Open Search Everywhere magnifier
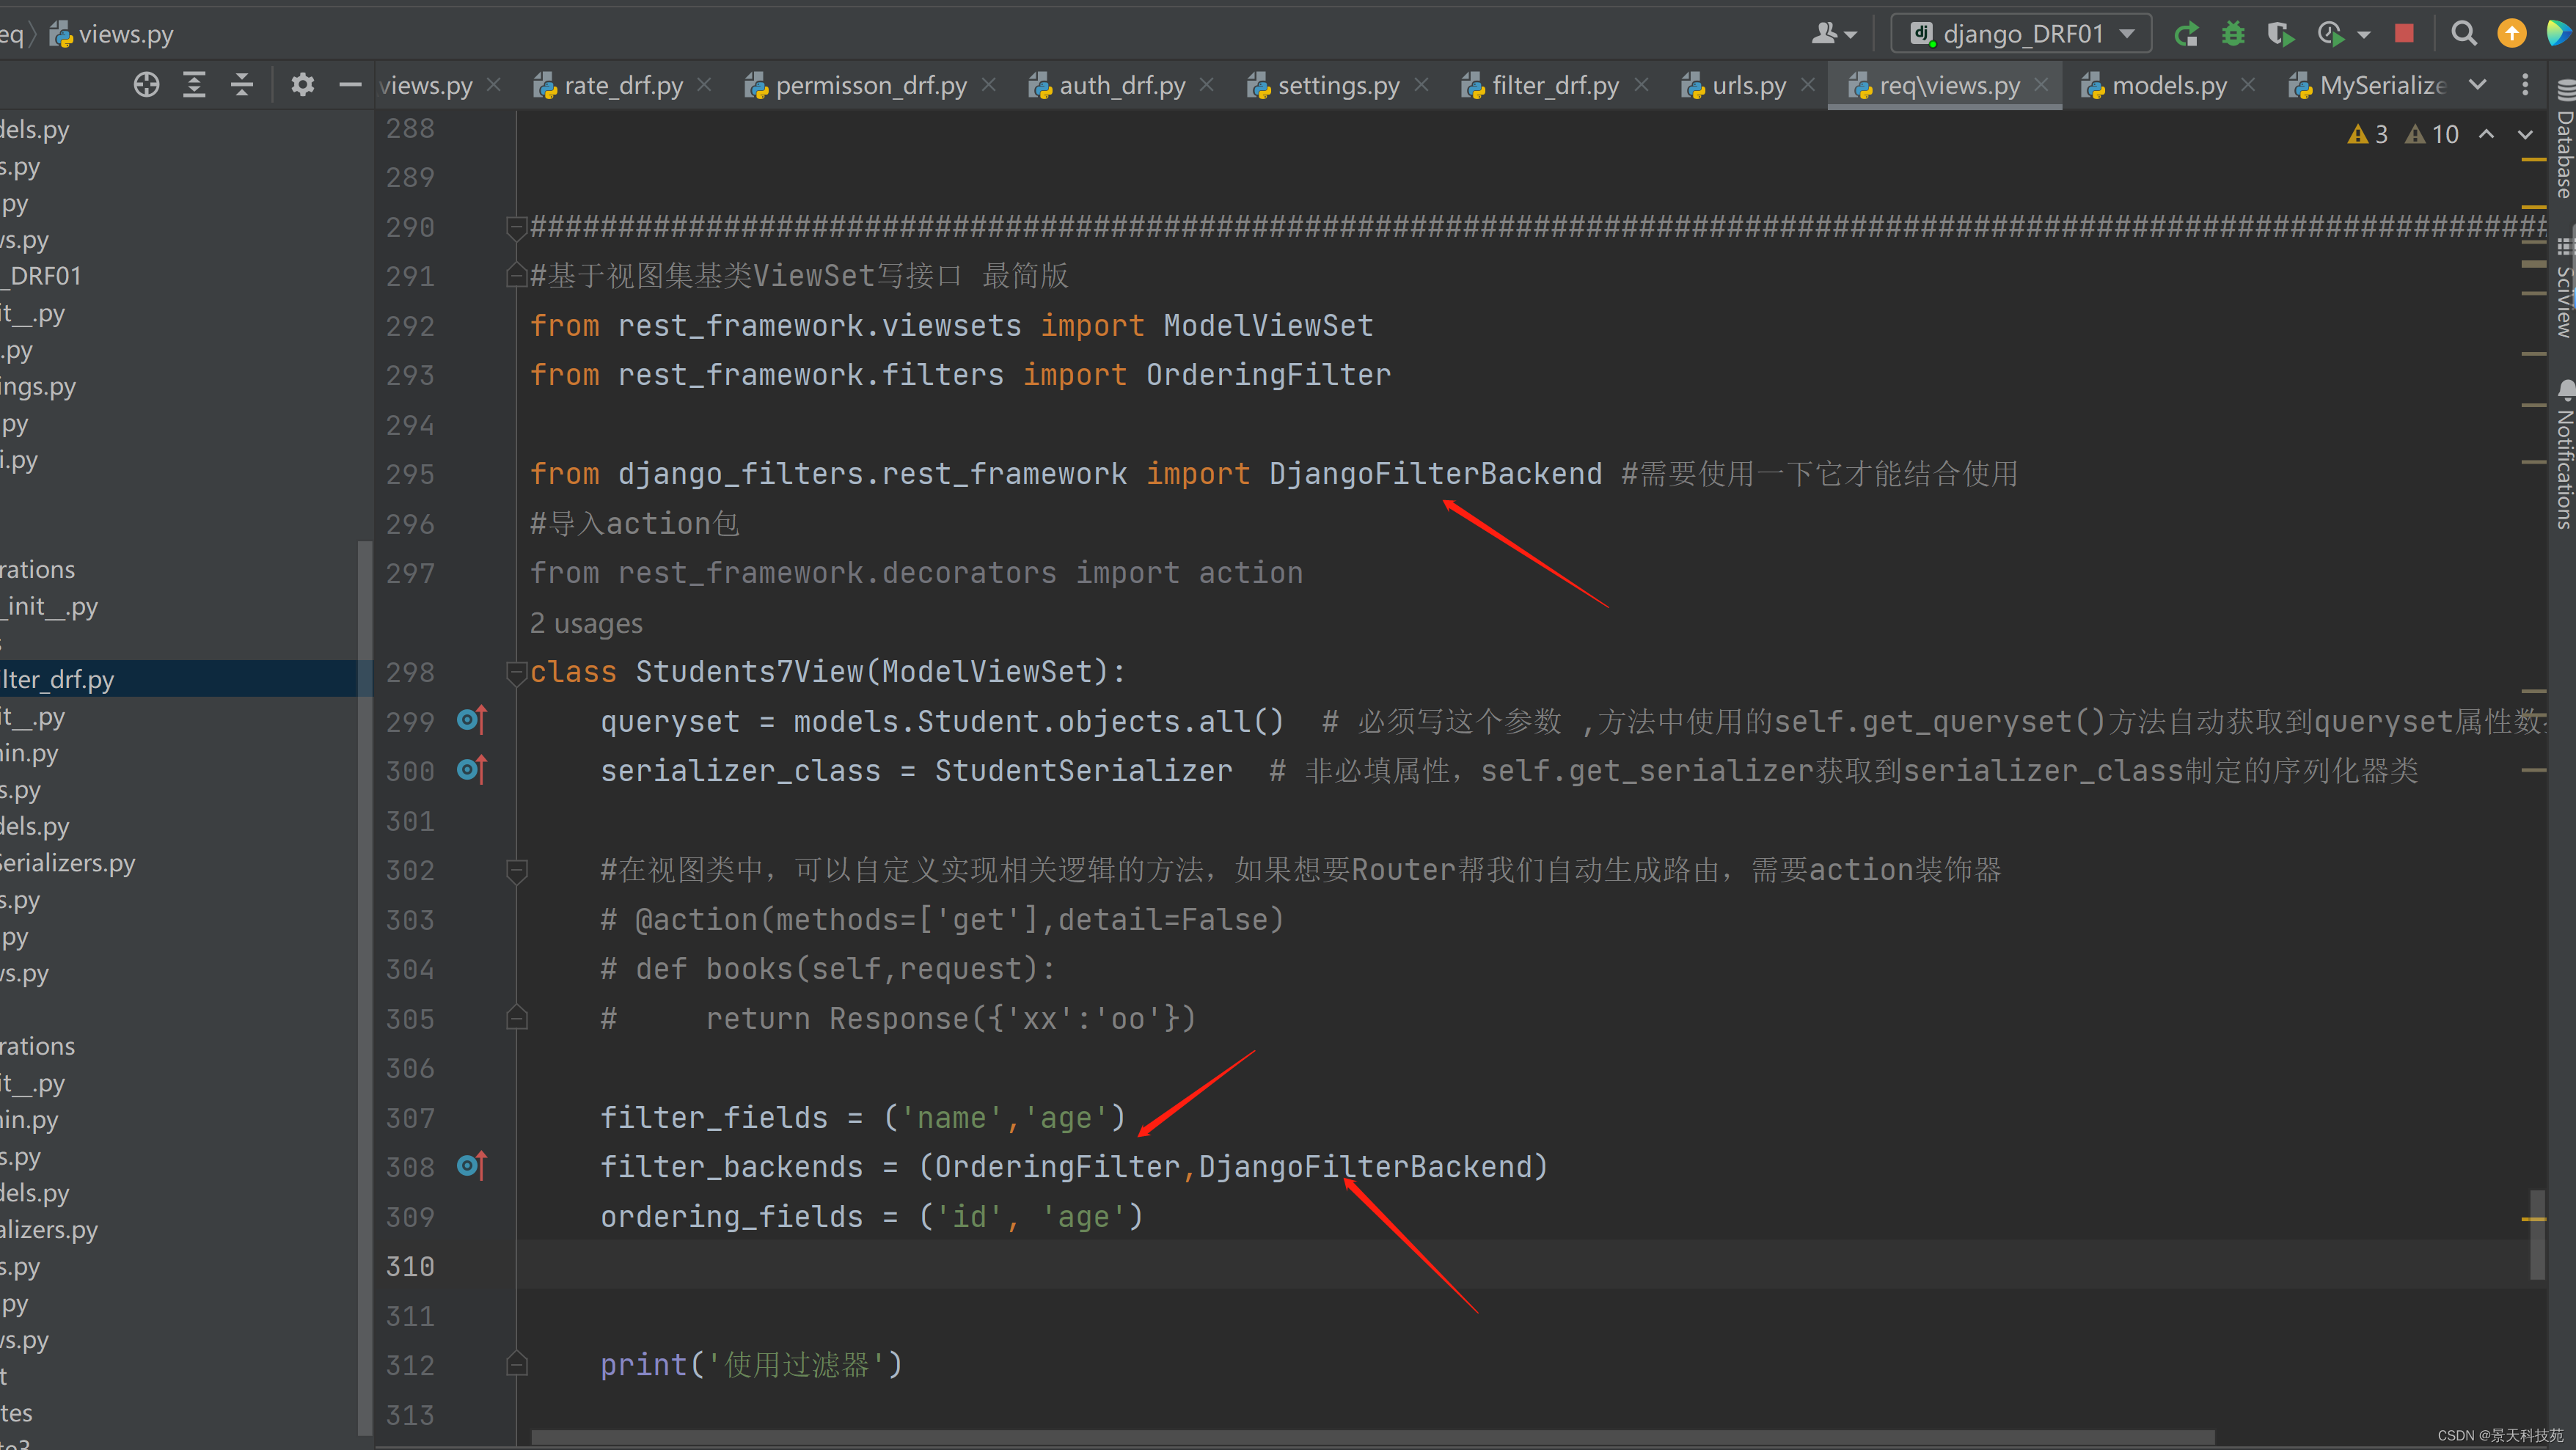 click(x=2464, y=34)
